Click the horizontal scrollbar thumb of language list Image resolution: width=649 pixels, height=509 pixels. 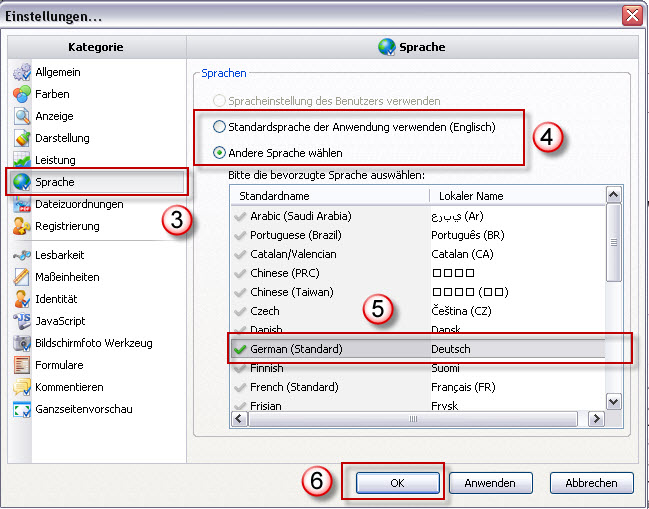pos(413,419)
